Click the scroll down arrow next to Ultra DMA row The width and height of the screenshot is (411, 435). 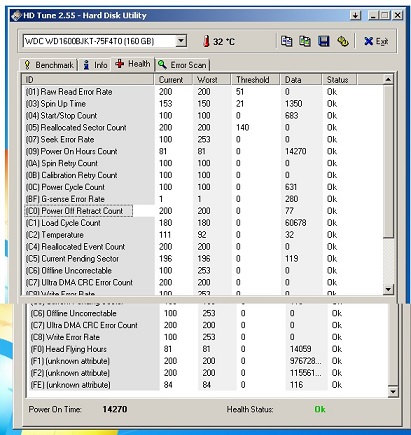[x=388, y=289]
